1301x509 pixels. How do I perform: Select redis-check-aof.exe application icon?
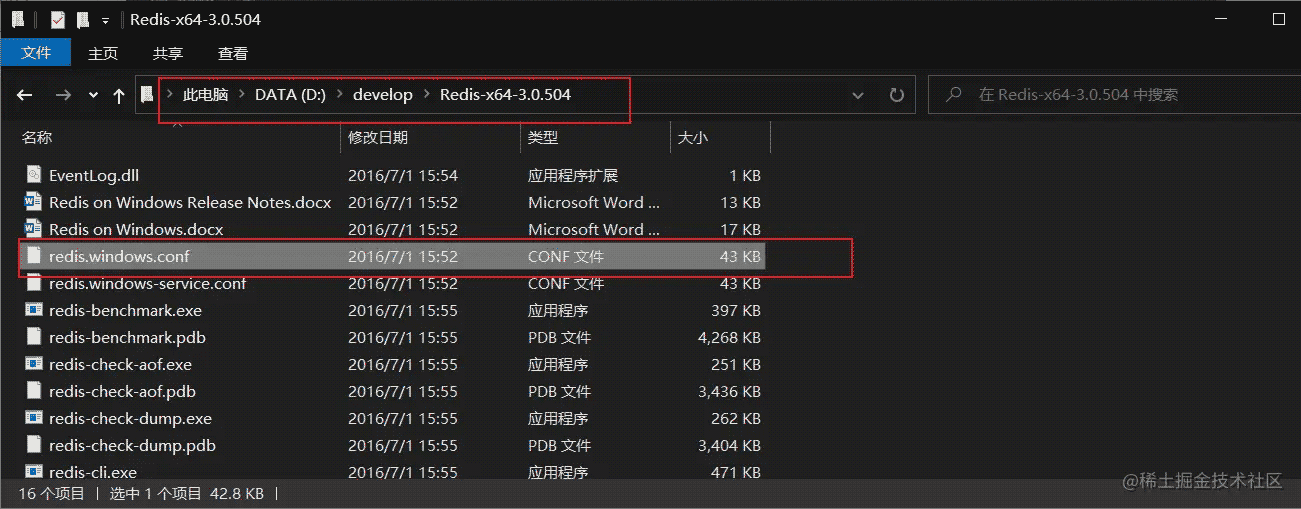tap(34, 364)
